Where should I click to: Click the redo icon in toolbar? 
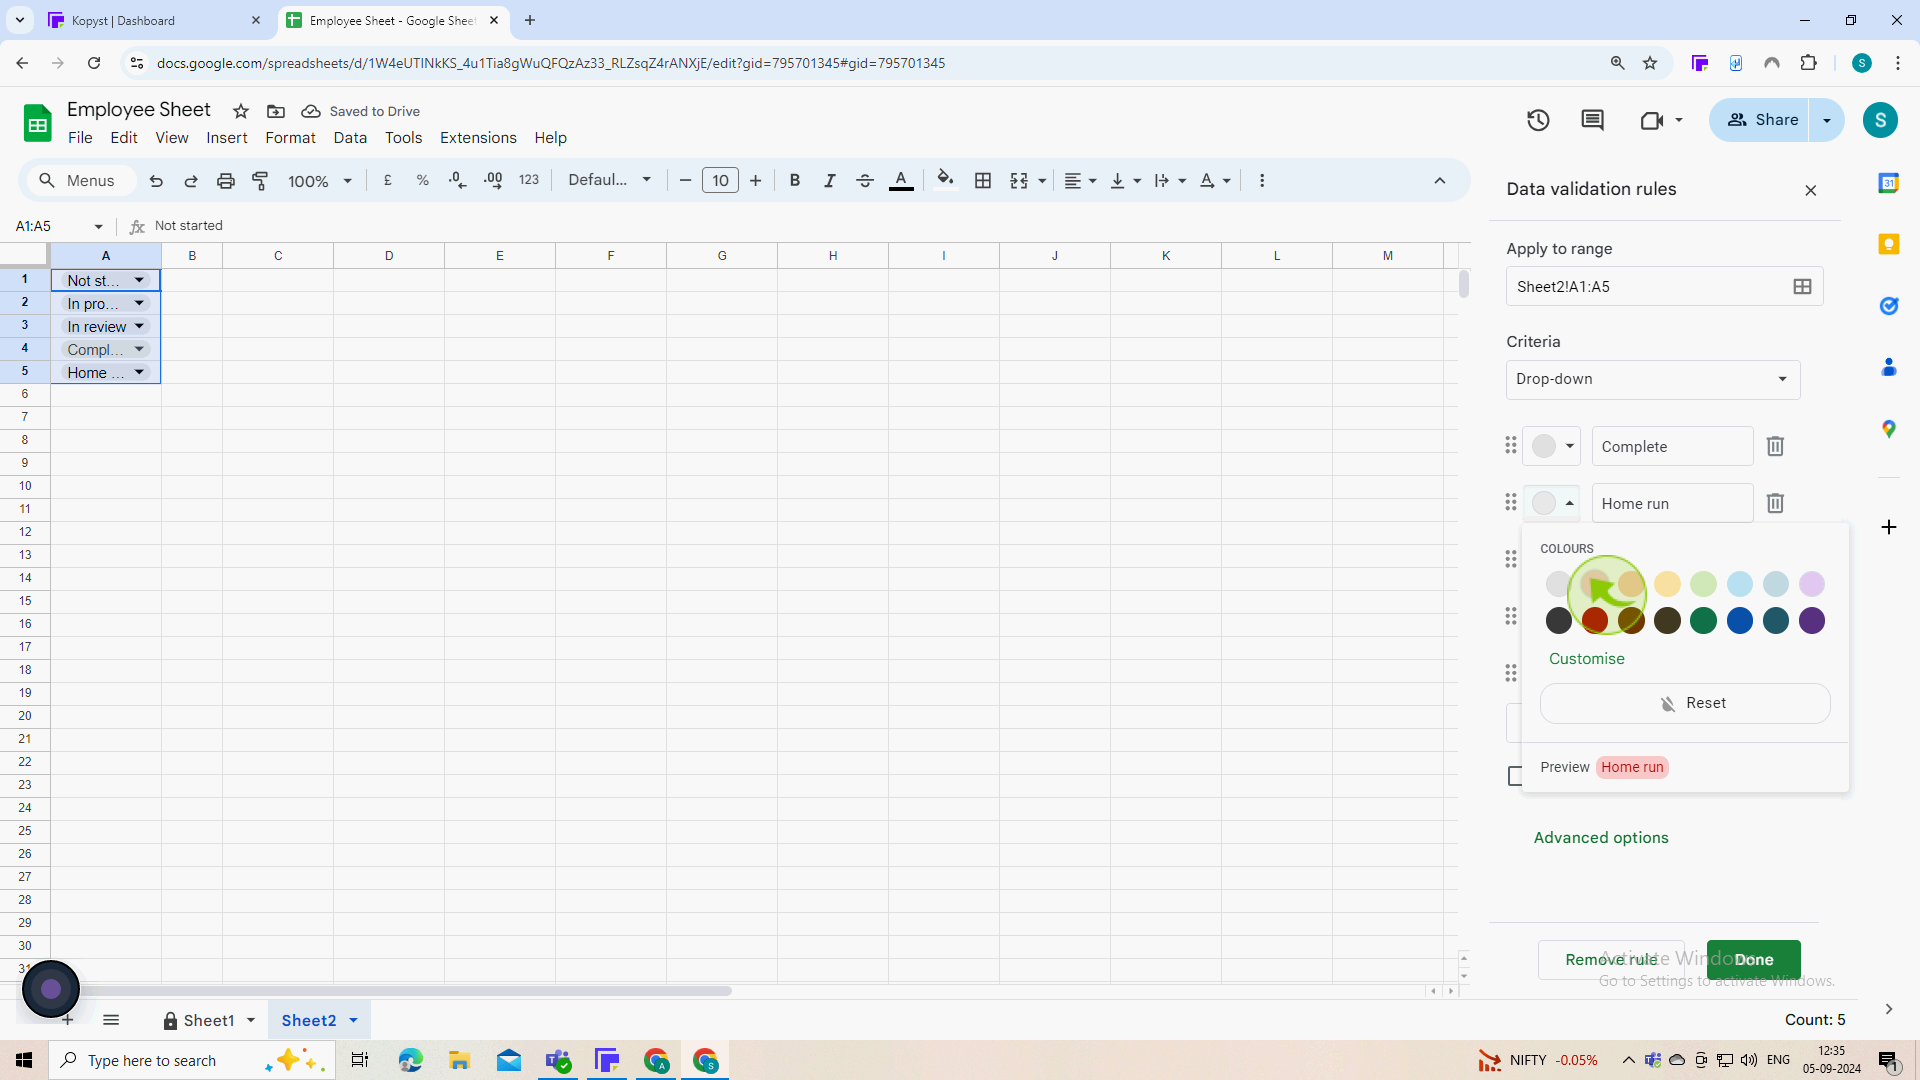(190, 181)
